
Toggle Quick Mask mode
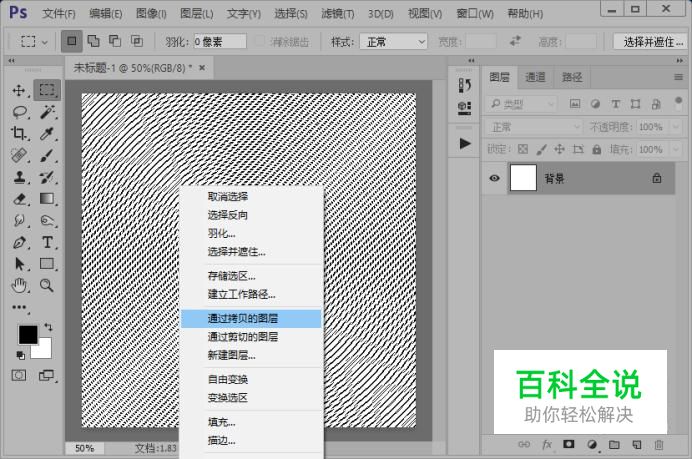(19, 376)
